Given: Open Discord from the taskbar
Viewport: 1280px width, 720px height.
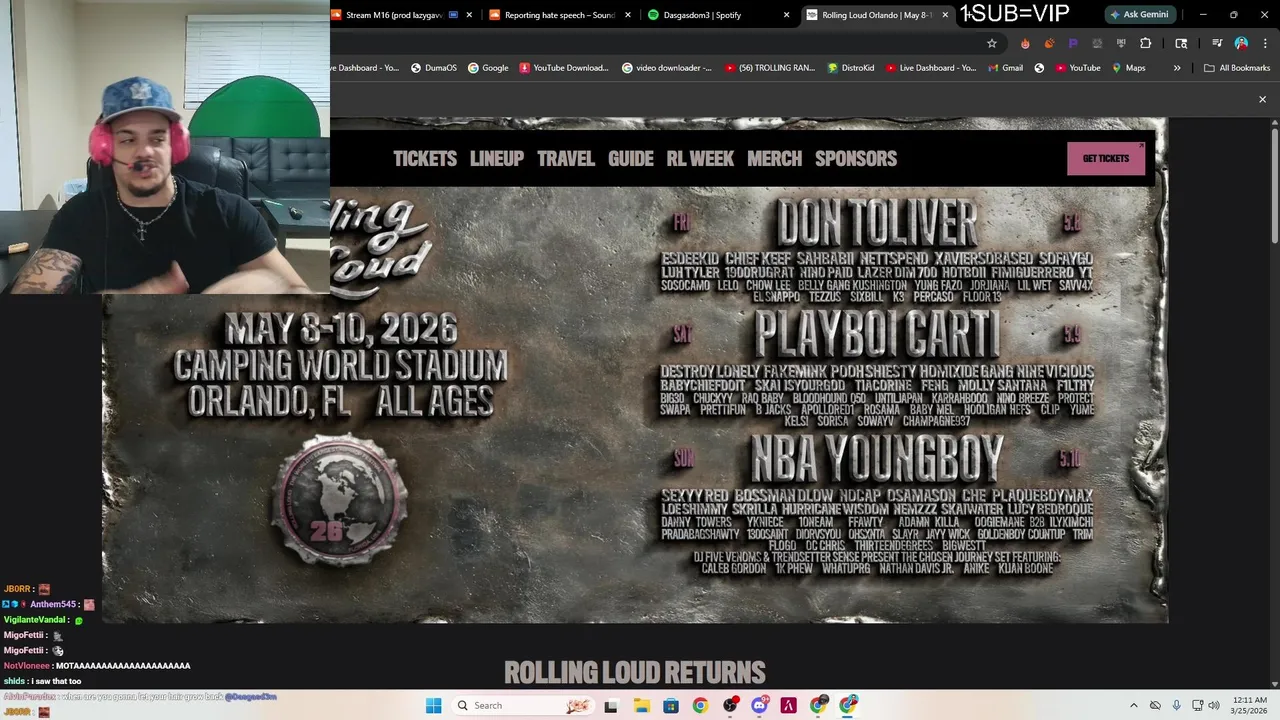Looking at the screenshot, I should 759,705.
